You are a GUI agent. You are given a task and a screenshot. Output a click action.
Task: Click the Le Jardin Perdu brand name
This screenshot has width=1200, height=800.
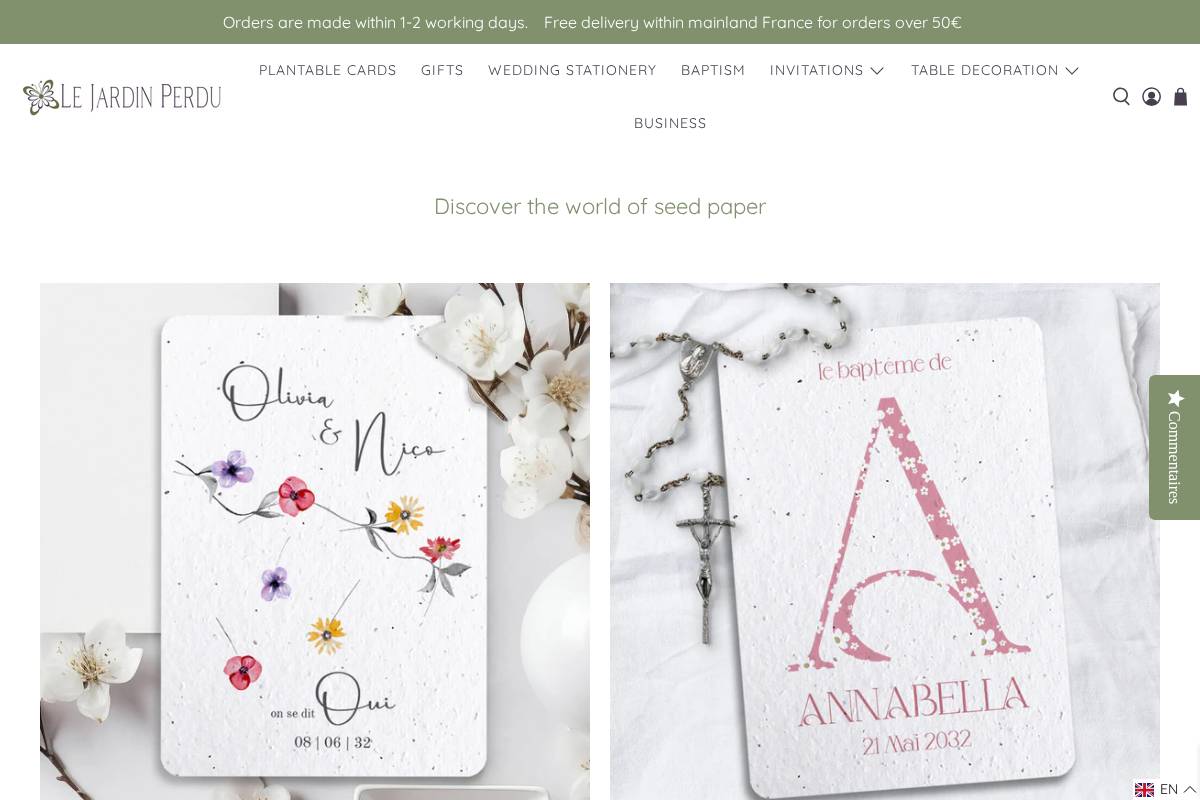(141, 97)
